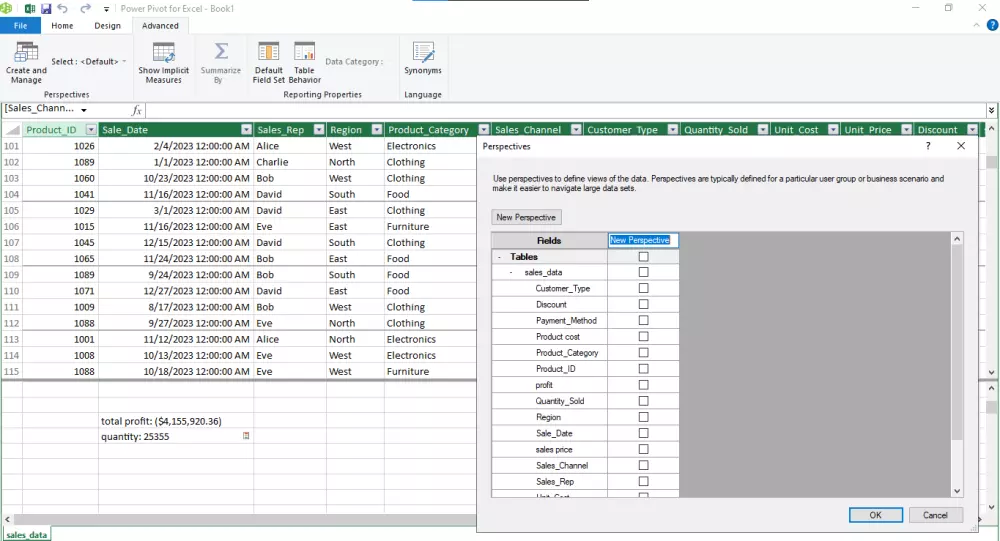Check the Customer_Type field checkbox
The image size is (1000, 541).
point(643,288)
